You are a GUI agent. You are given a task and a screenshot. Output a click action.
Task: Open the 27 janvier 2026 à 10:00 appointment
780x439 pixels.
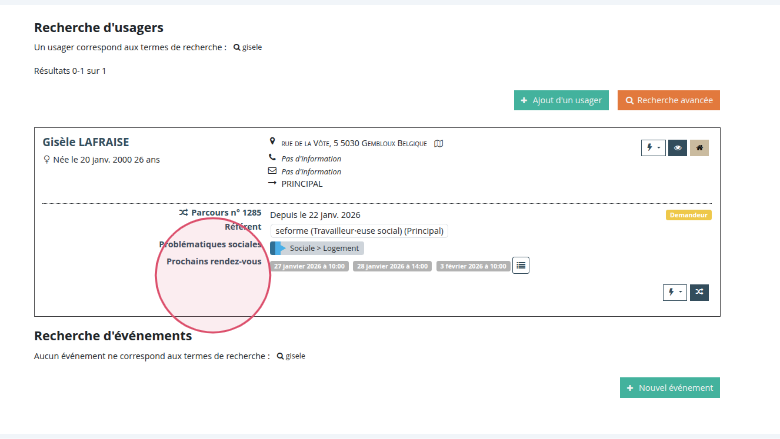click(x=309, y=267)
